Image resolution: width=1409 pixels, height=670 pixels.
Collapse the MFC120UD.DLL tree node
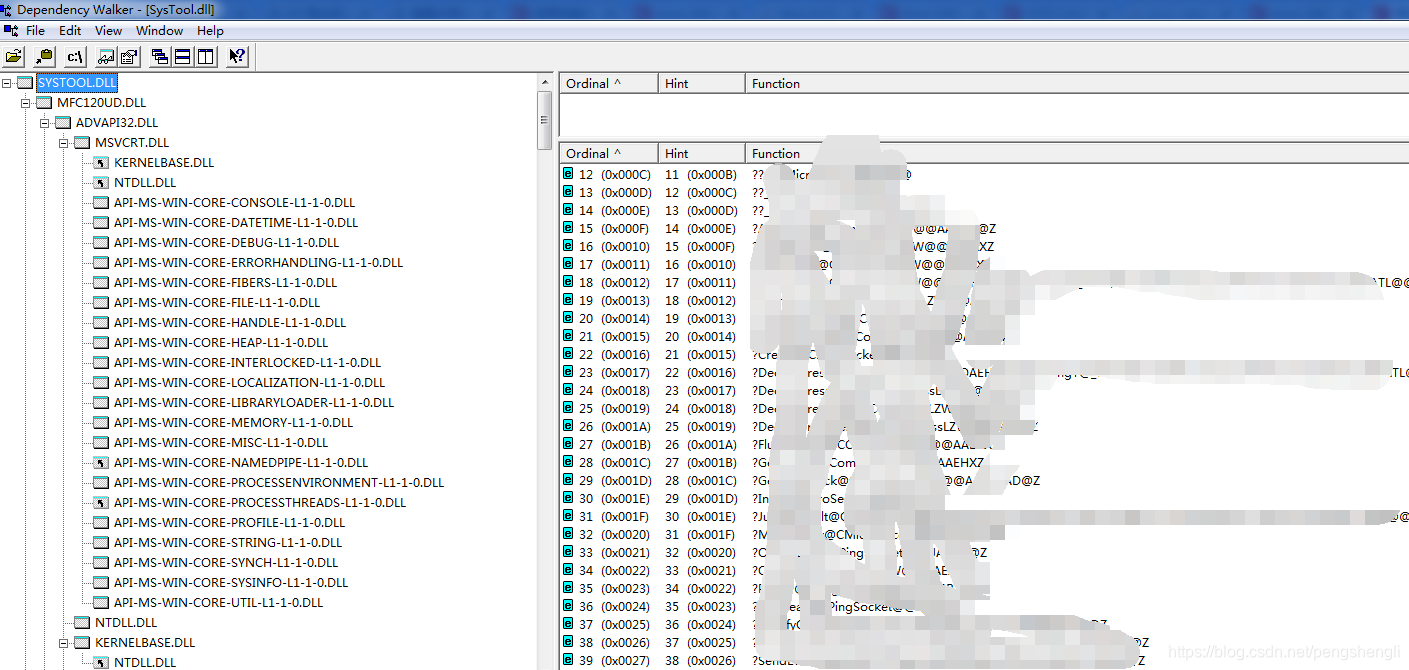coord(27,103)
